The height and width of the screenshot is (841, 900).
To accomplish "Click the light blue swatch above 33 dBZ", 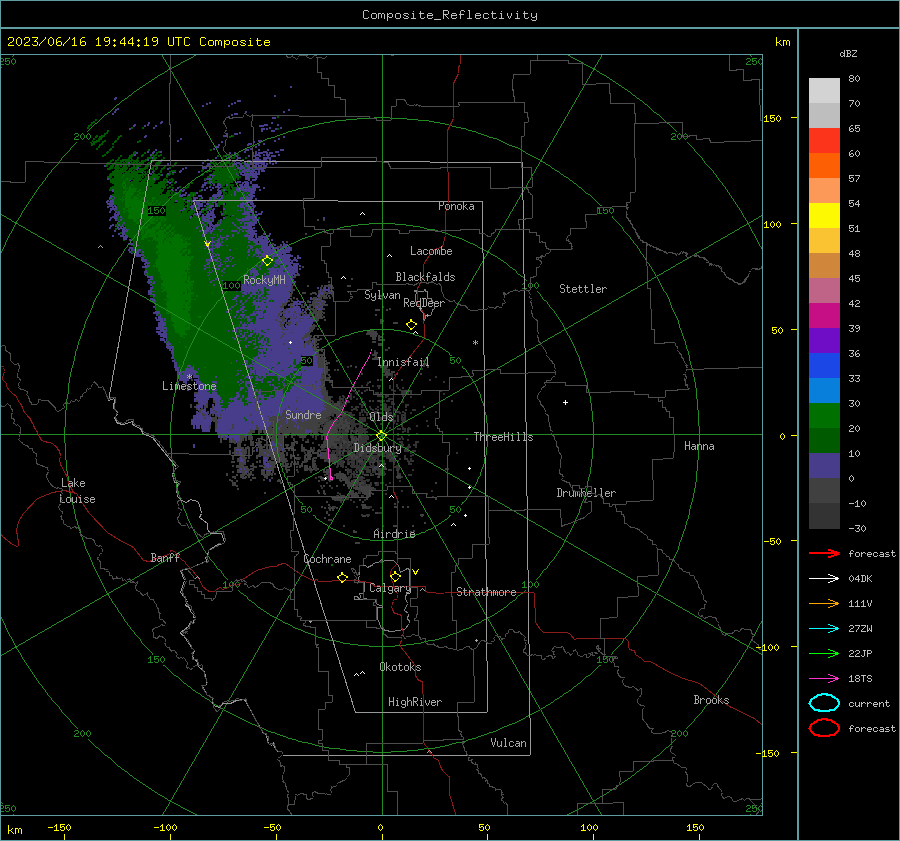I will click(x=824, y=390).
